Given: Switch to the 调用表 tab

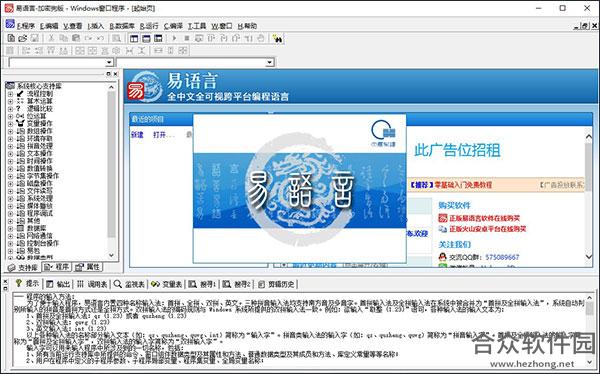Looking at the screenshot, I should coord(92,284).
